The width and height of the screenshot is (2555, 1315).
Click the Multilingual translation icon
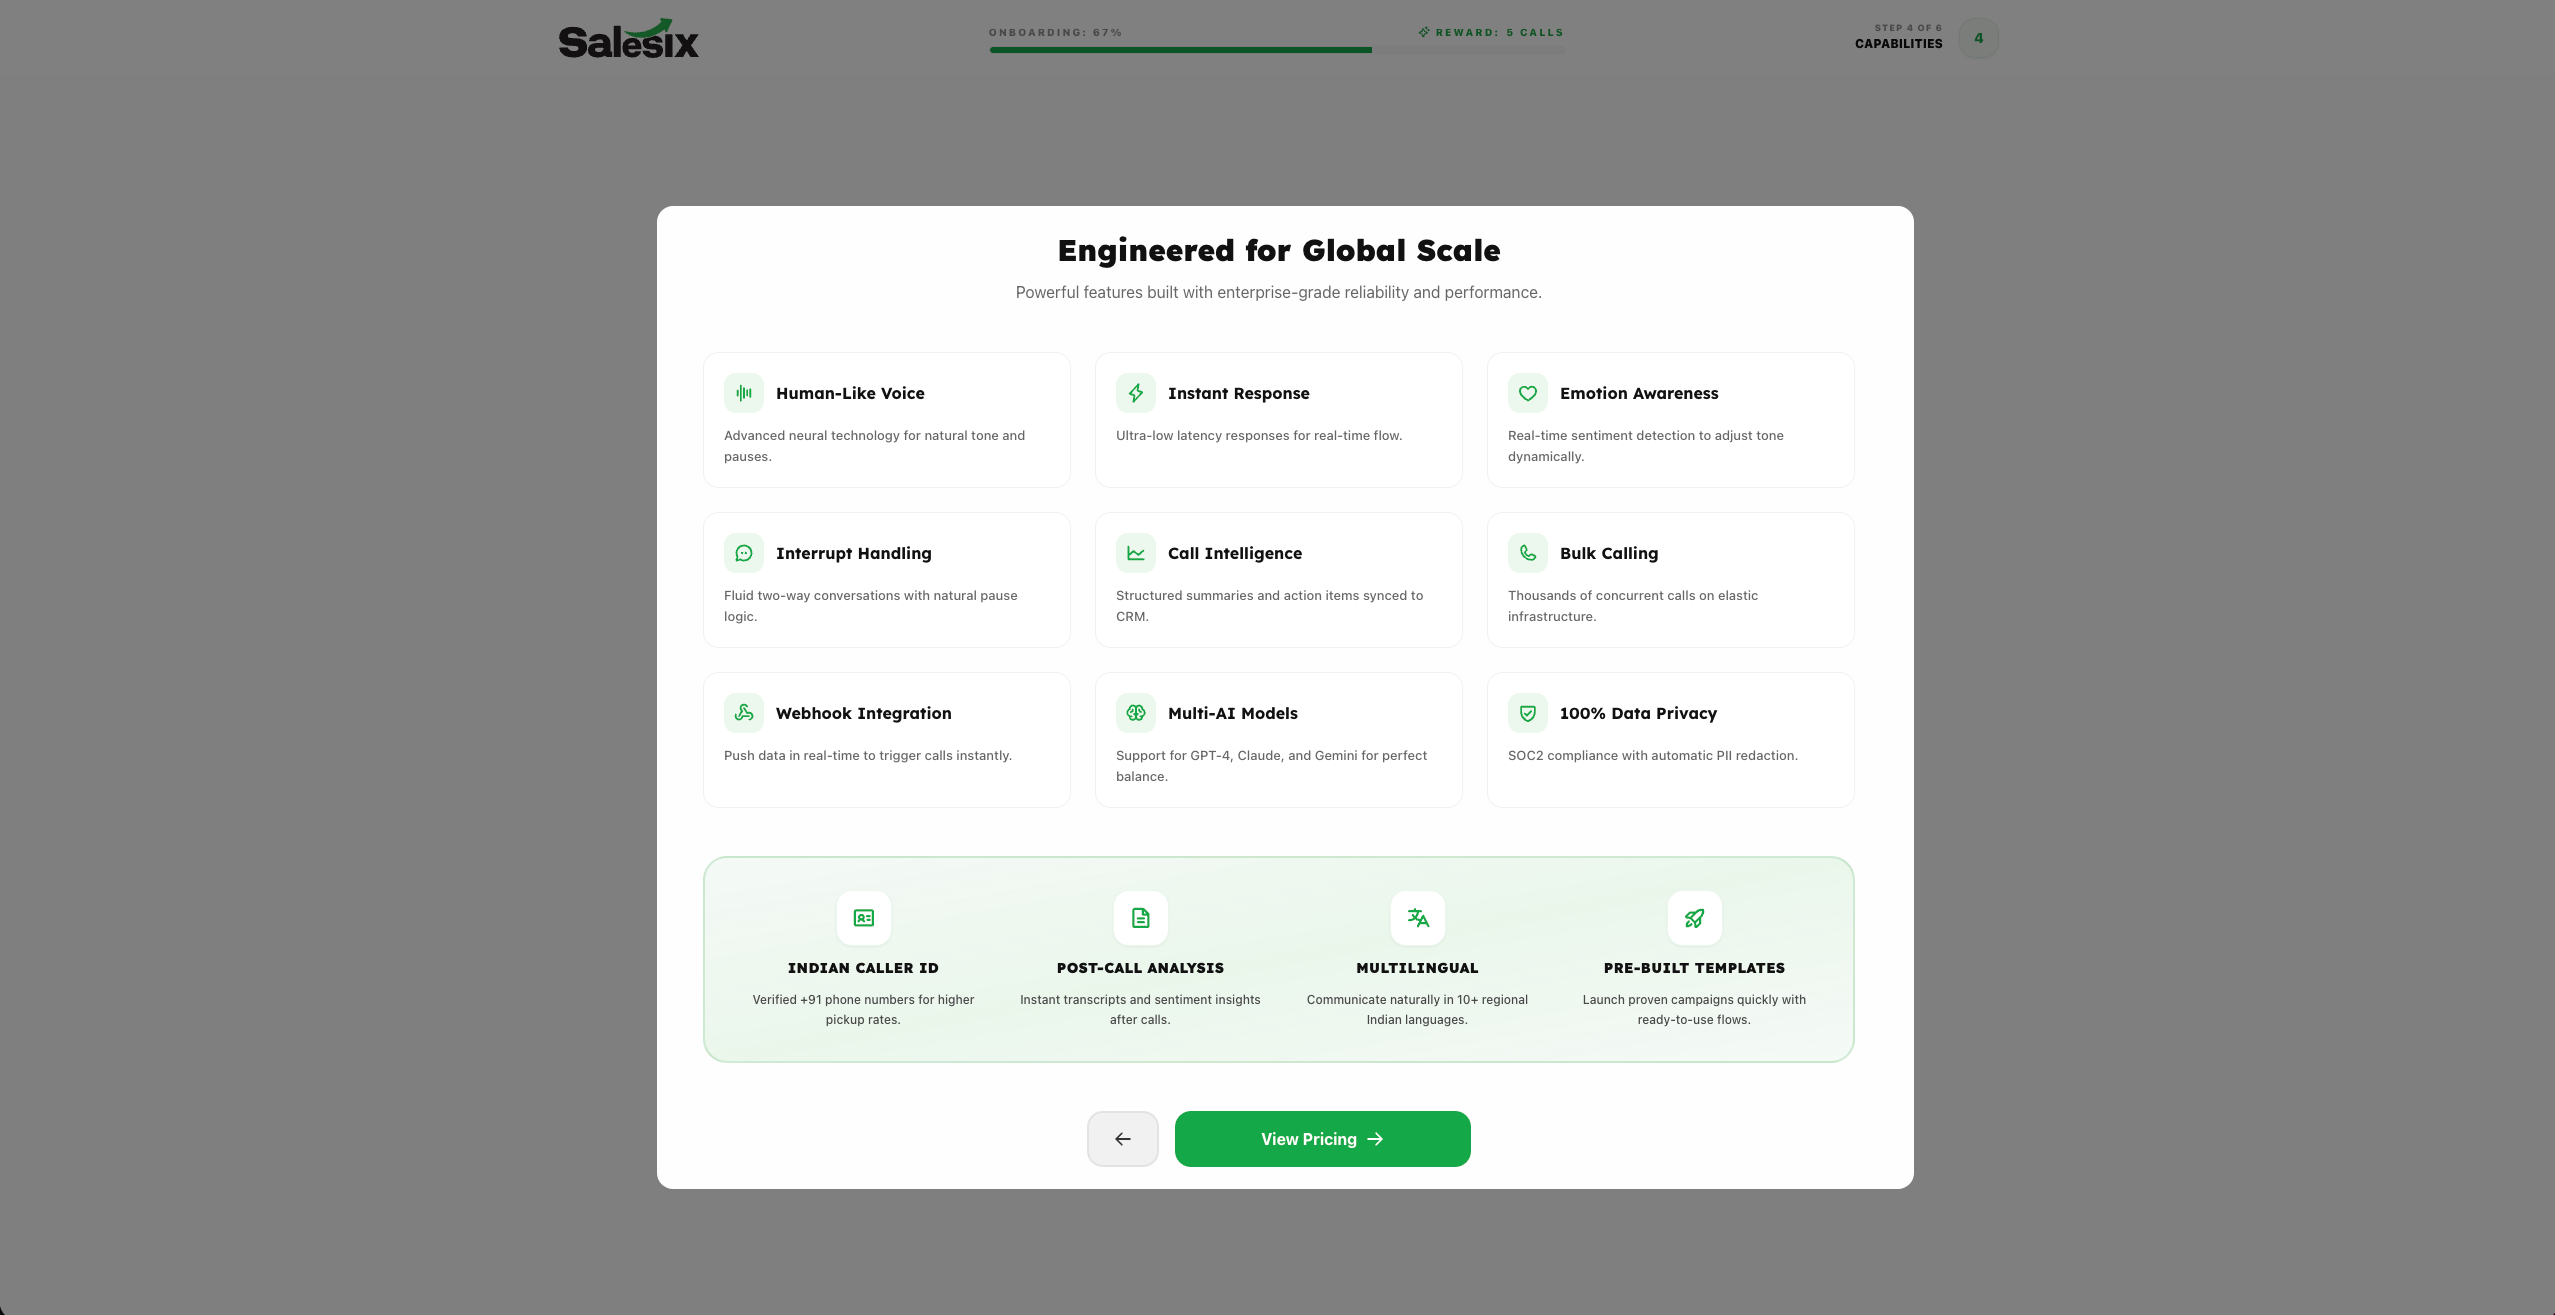click(1416, 918)
